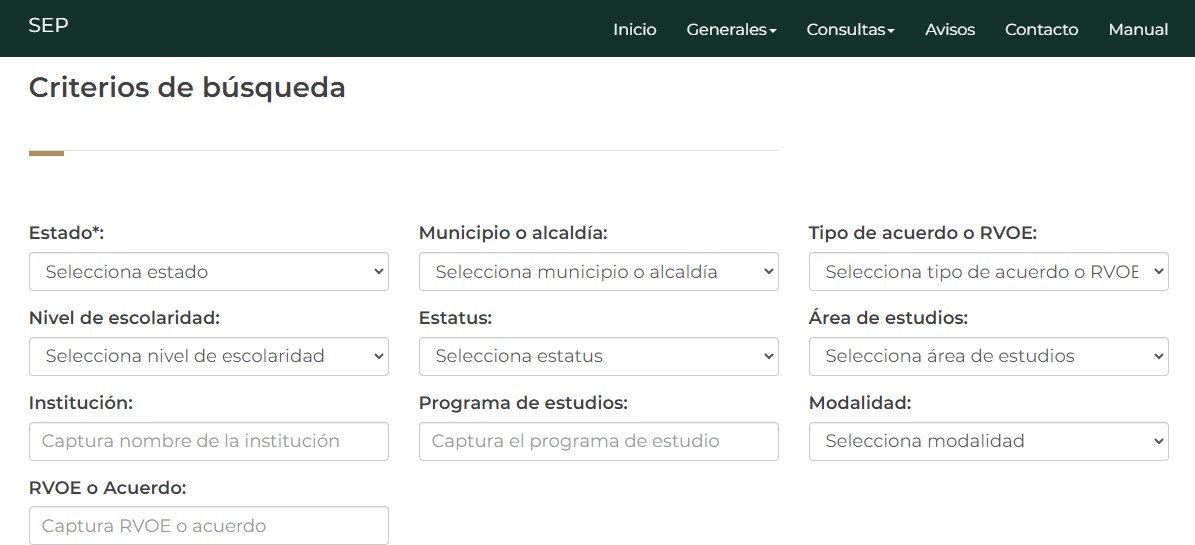Click the Modalidad field label
This screenshot has width=1195, height=545.
coord(859,403)
